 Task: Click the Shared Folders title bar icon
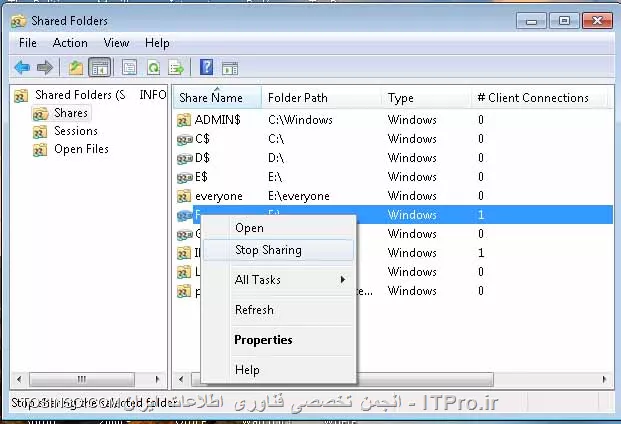(19, 21)
